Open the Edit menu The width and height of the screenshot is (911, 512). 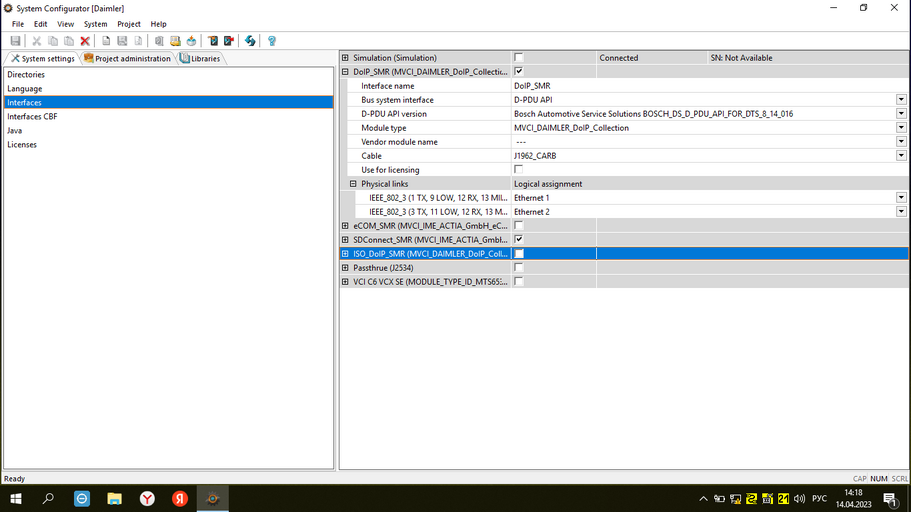(x=40, y=24)
